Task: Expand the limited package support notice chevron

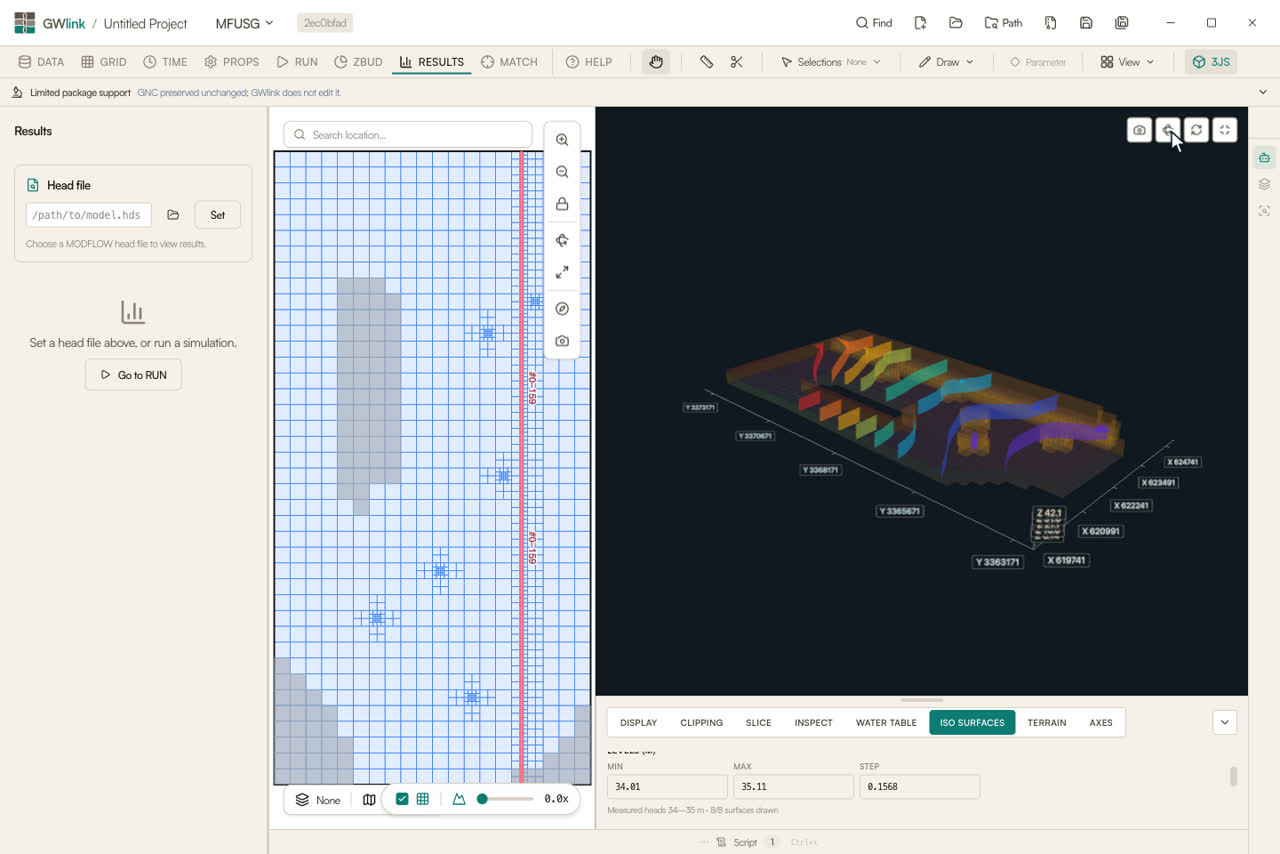Action: tap(1263, 92)
